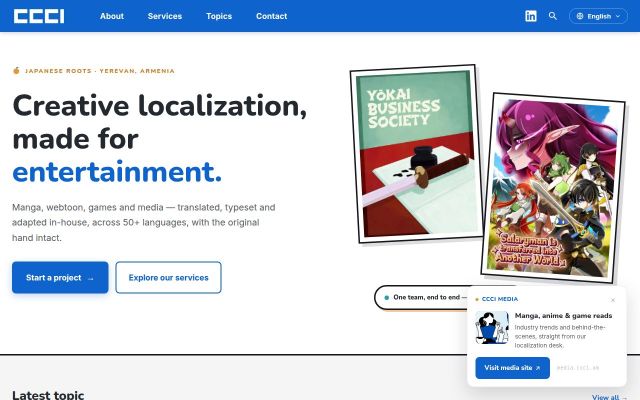Screen dimensions: 640x400
Task: Open the Topics menu item
Action: [219, 16]
